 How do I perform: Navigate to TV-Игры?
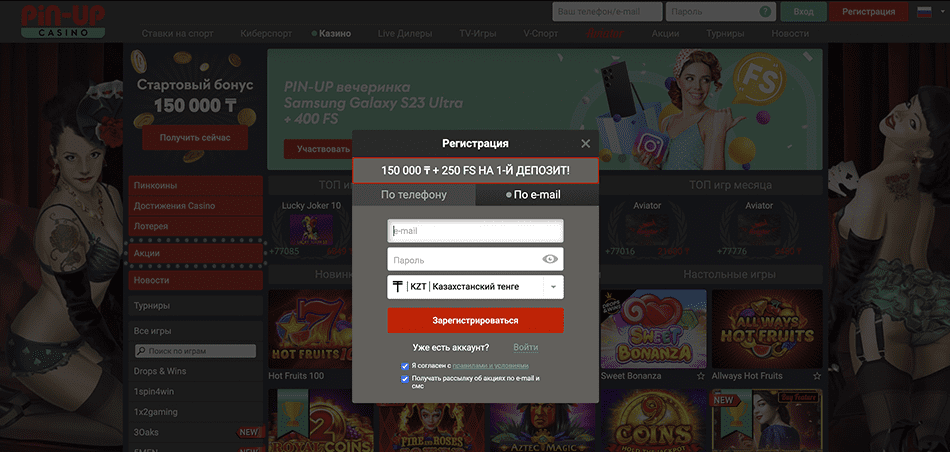click(477, 34)
